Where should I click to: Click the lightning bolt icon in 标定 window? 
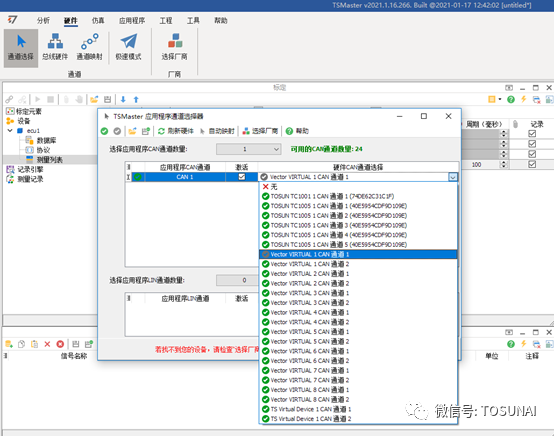click(x=524, y=99)
